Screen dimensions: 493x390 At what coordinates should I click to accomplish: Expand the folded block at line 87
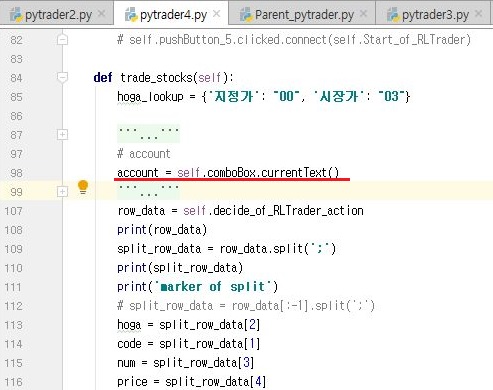(x=62, y=135)
